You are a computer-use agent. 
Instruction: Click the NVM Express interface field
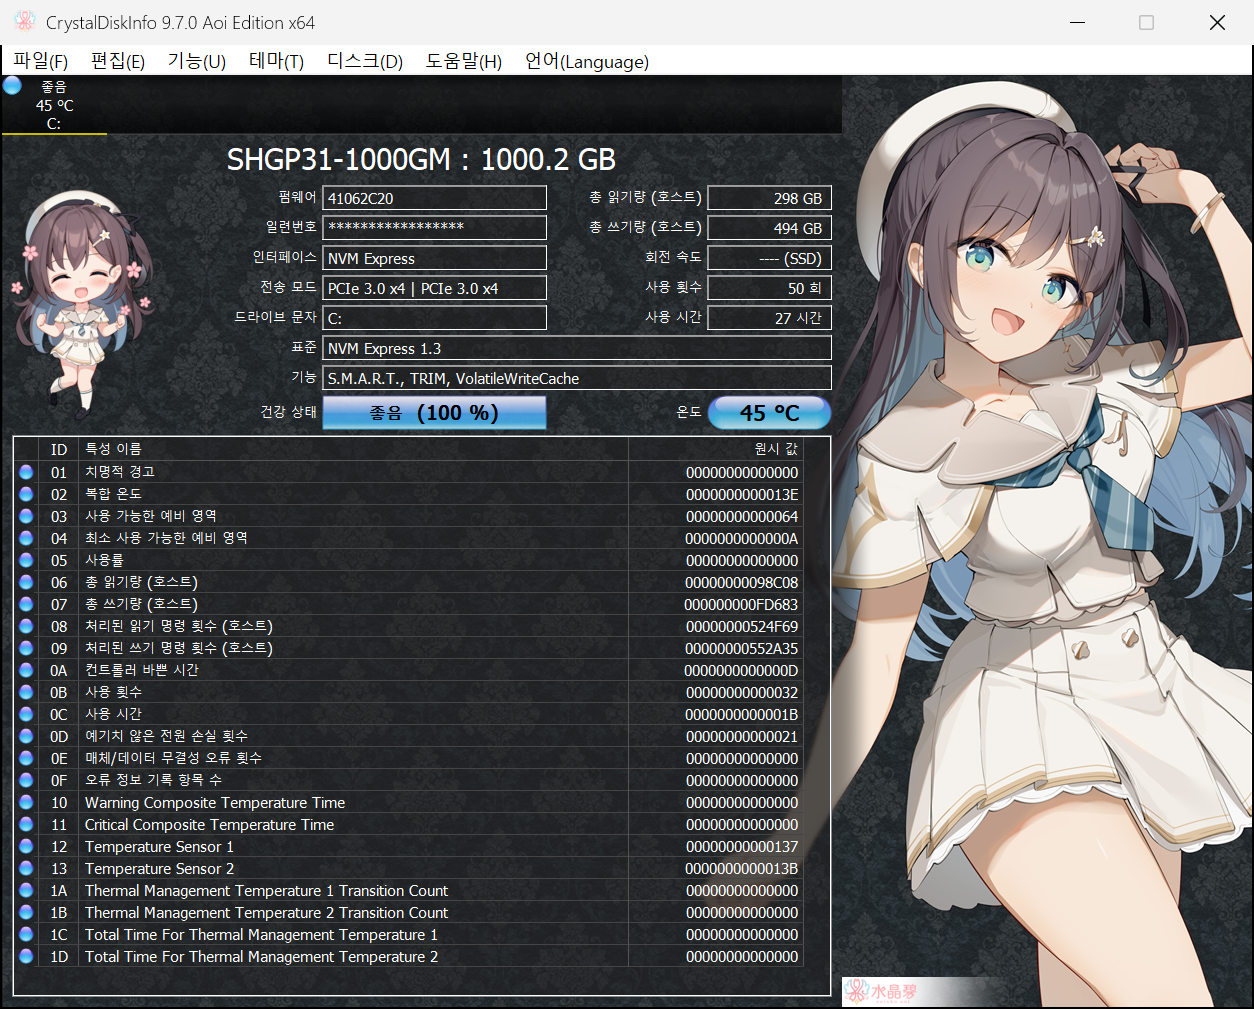click(x=434, y=258)
